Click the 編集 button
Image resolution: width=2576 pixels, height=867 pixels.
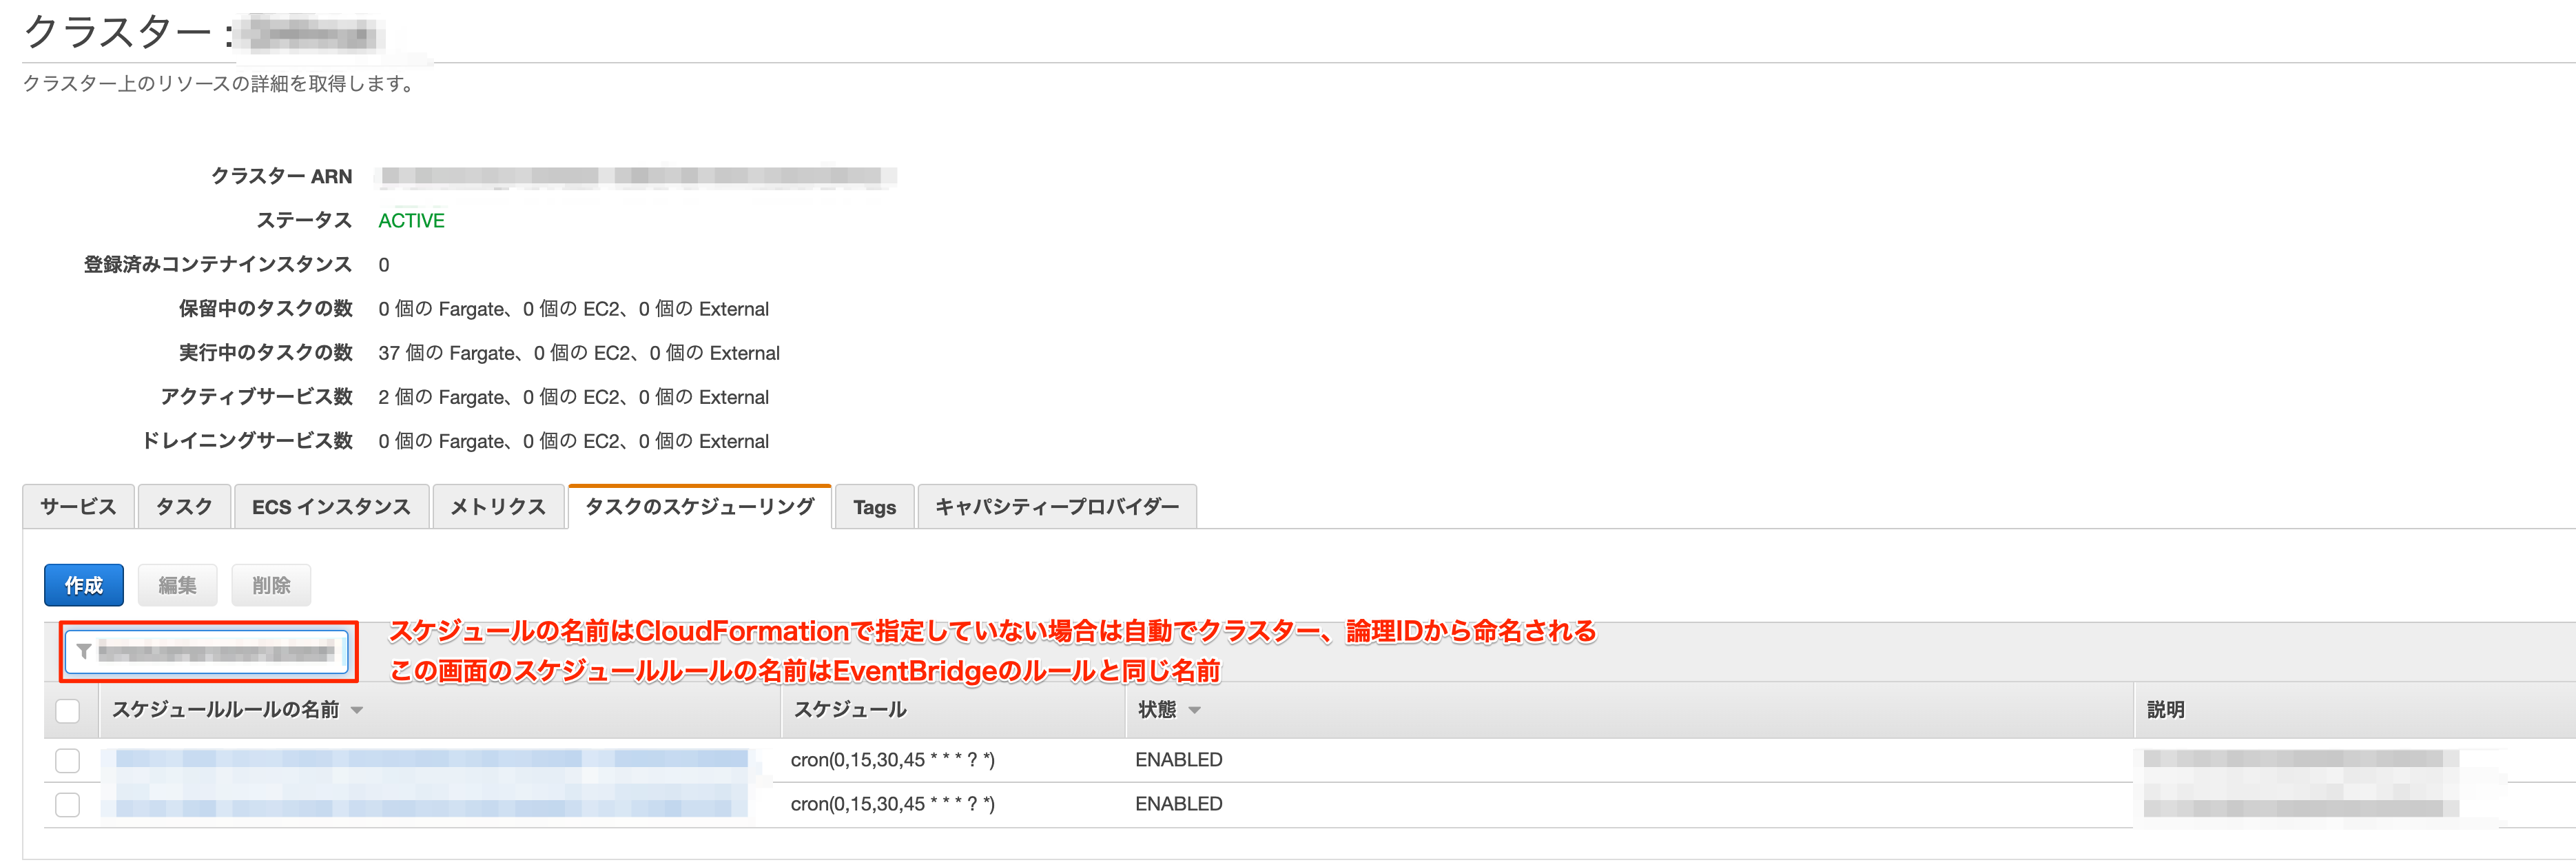tap(177, 585)
